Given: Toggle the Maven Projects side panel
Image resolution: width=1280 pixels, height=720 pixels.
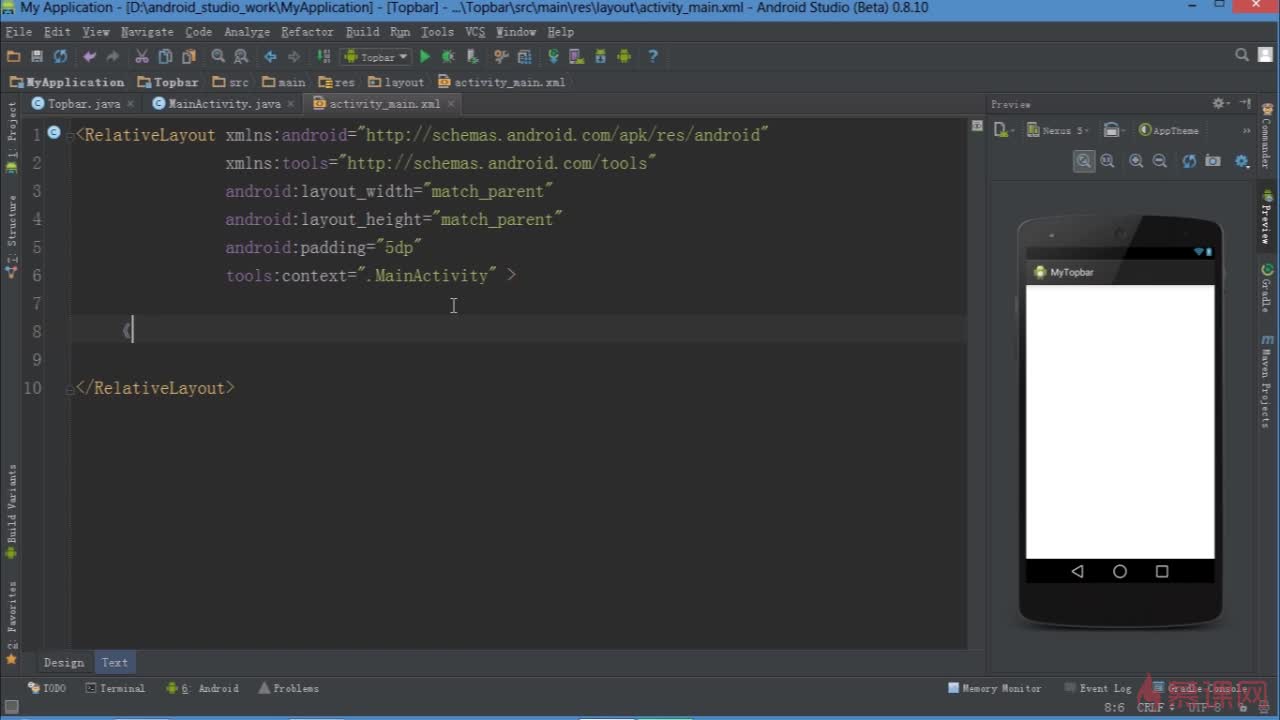Looking at the screenshot, I should coord(1267,382).
